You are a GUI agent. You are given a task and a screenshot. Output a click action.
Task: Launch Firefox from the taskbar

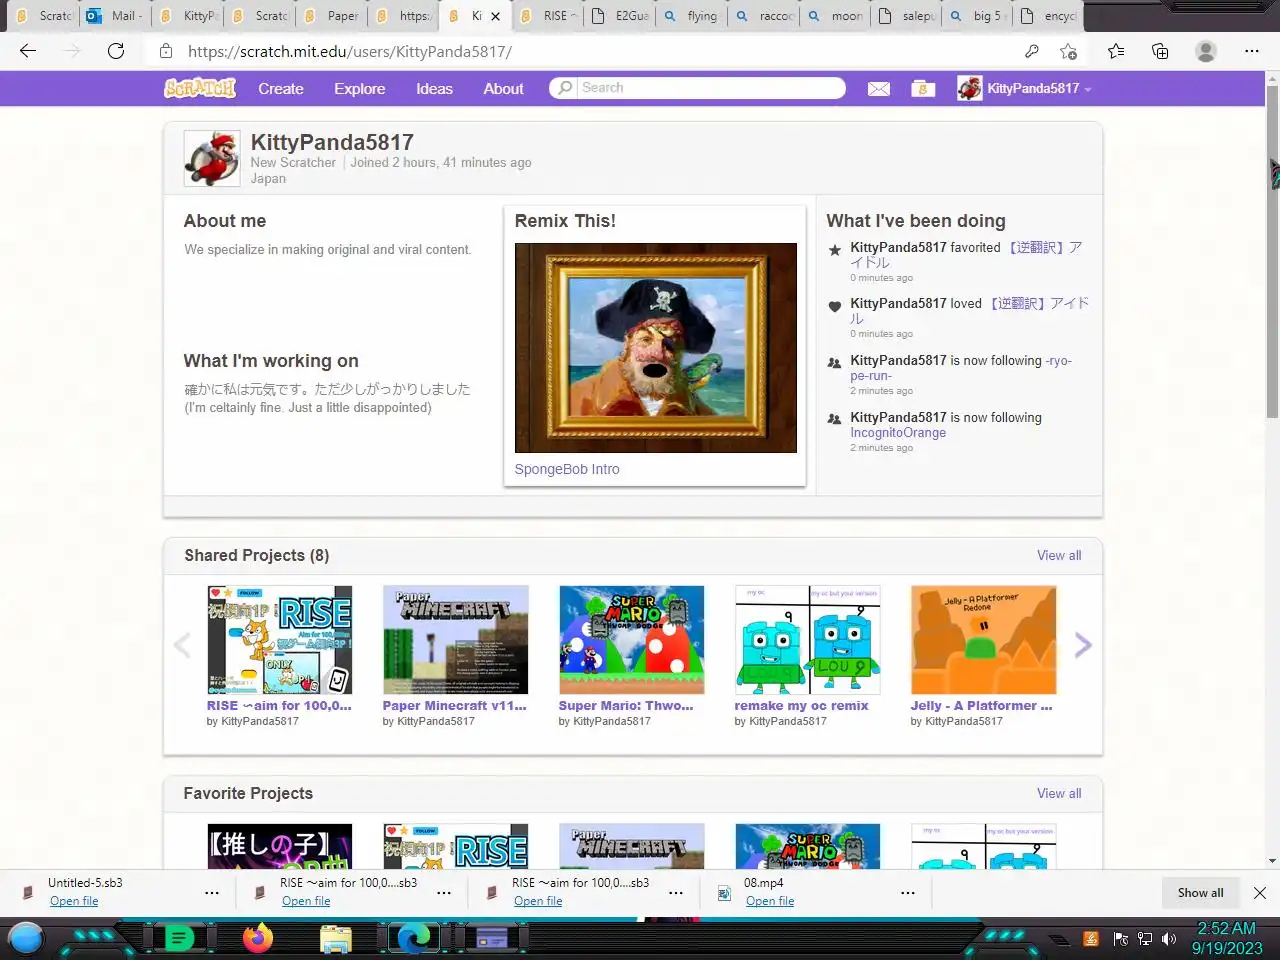pyautogui.click(x=258, y=938)
